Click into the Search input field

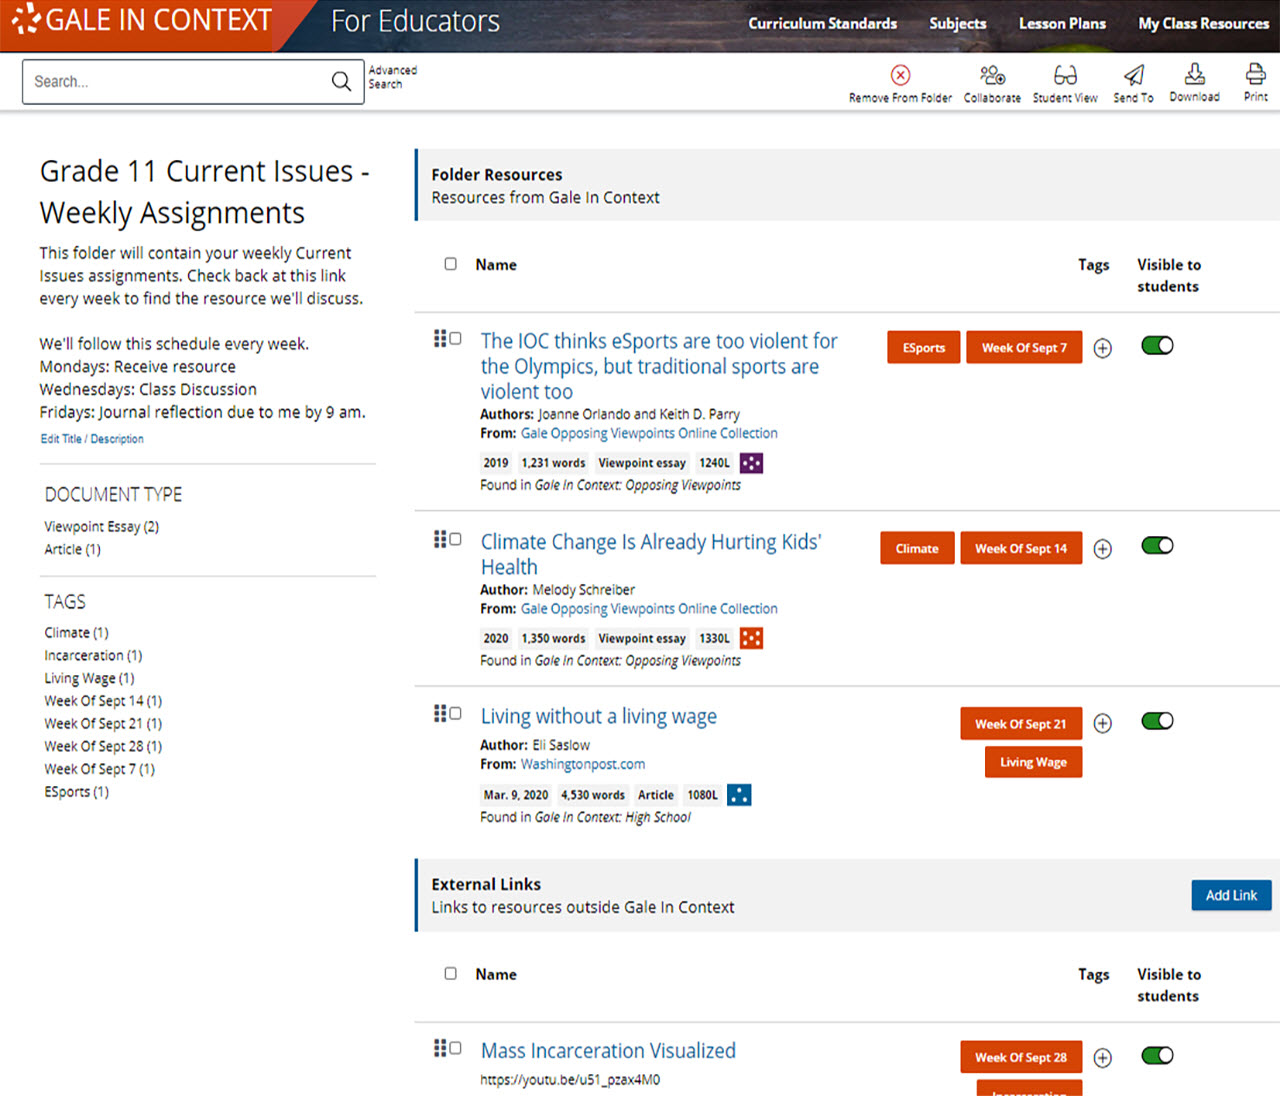[x=178, y=81]
